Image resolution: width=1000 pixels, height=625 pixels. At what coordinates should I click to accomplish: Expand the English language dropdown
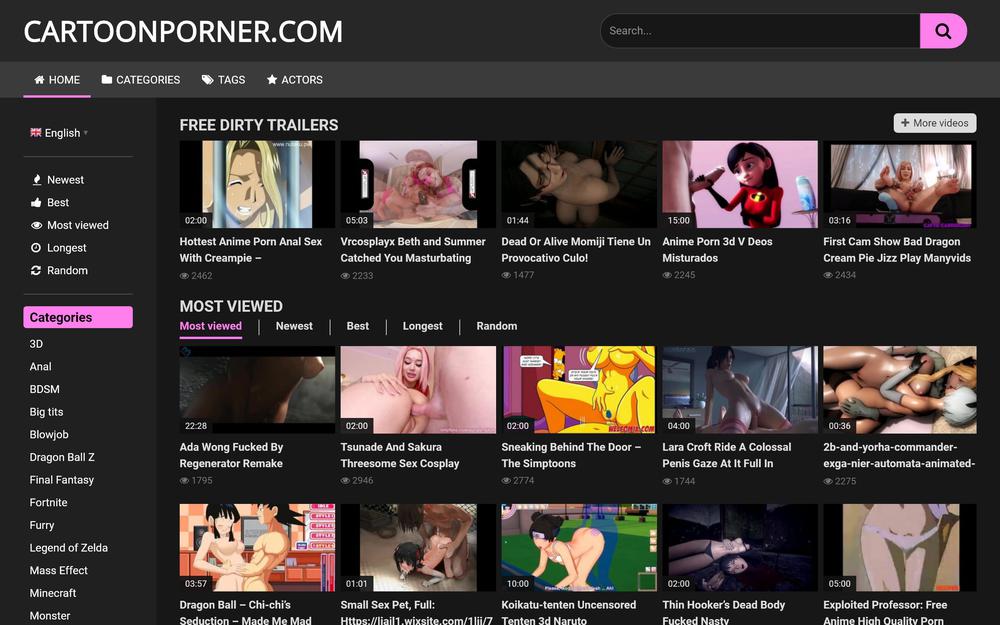click(x=59, y=133)
